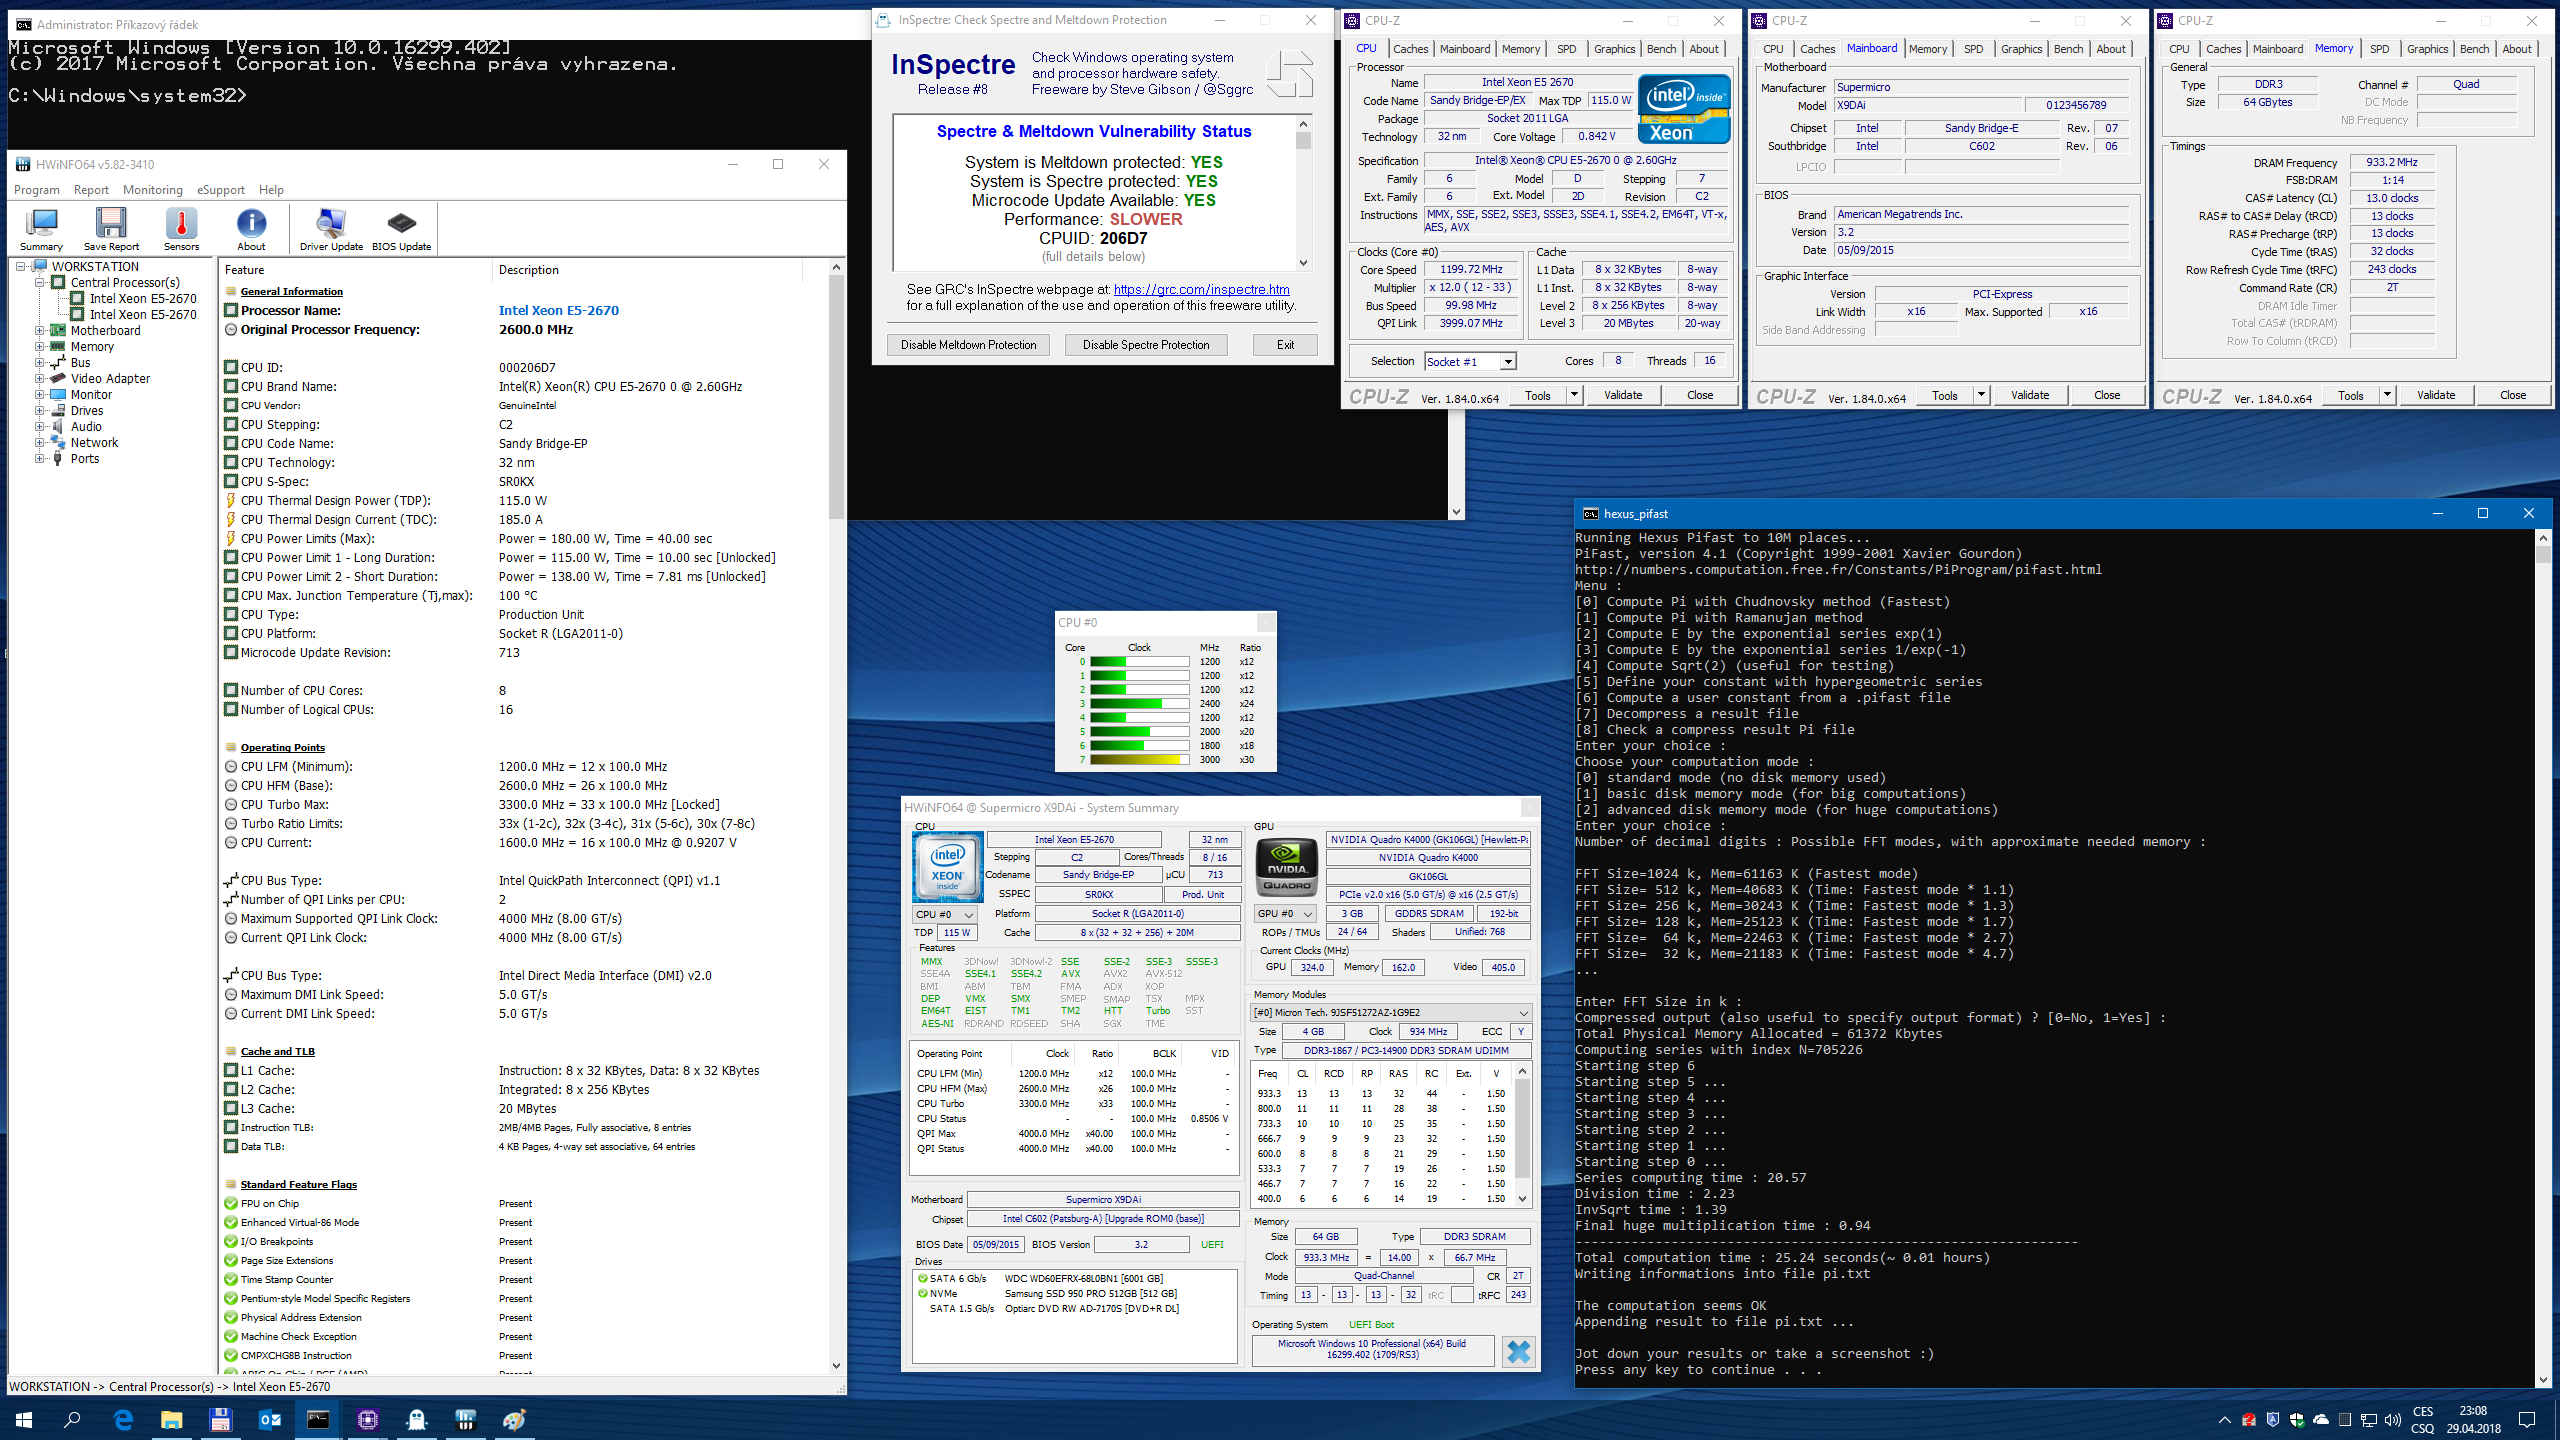Screen dimensions: 2560x1440
Task: Switch to InSpectre ghost taskbar icon
Action: point(416,1419)
